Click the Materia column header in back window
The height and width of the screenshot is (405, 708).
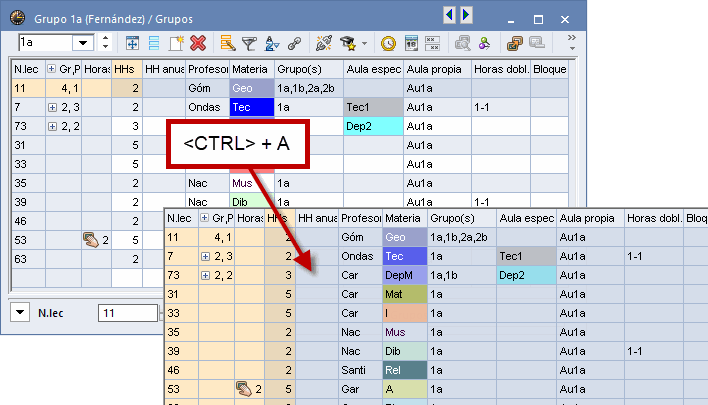252,69
